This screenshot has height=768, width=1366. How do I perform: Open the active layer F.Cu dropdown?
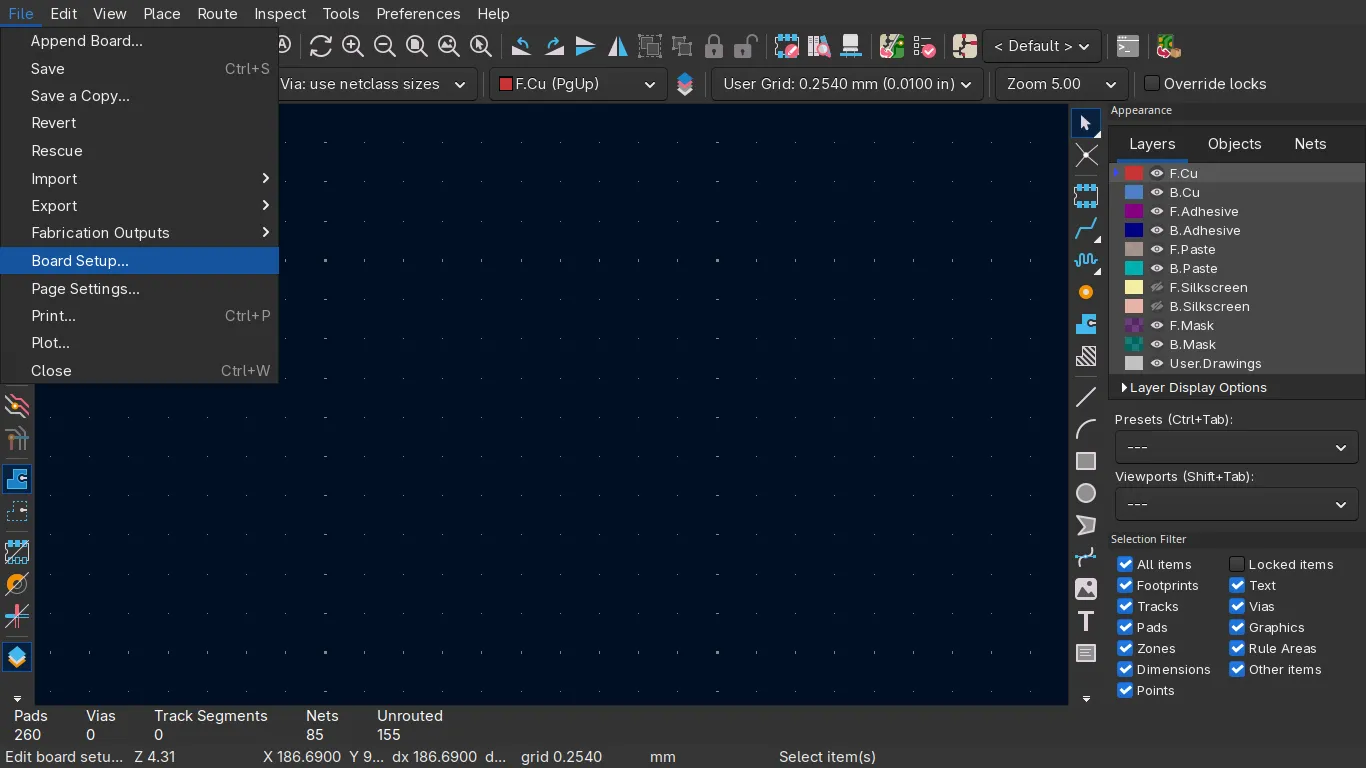tap(578, 84)
